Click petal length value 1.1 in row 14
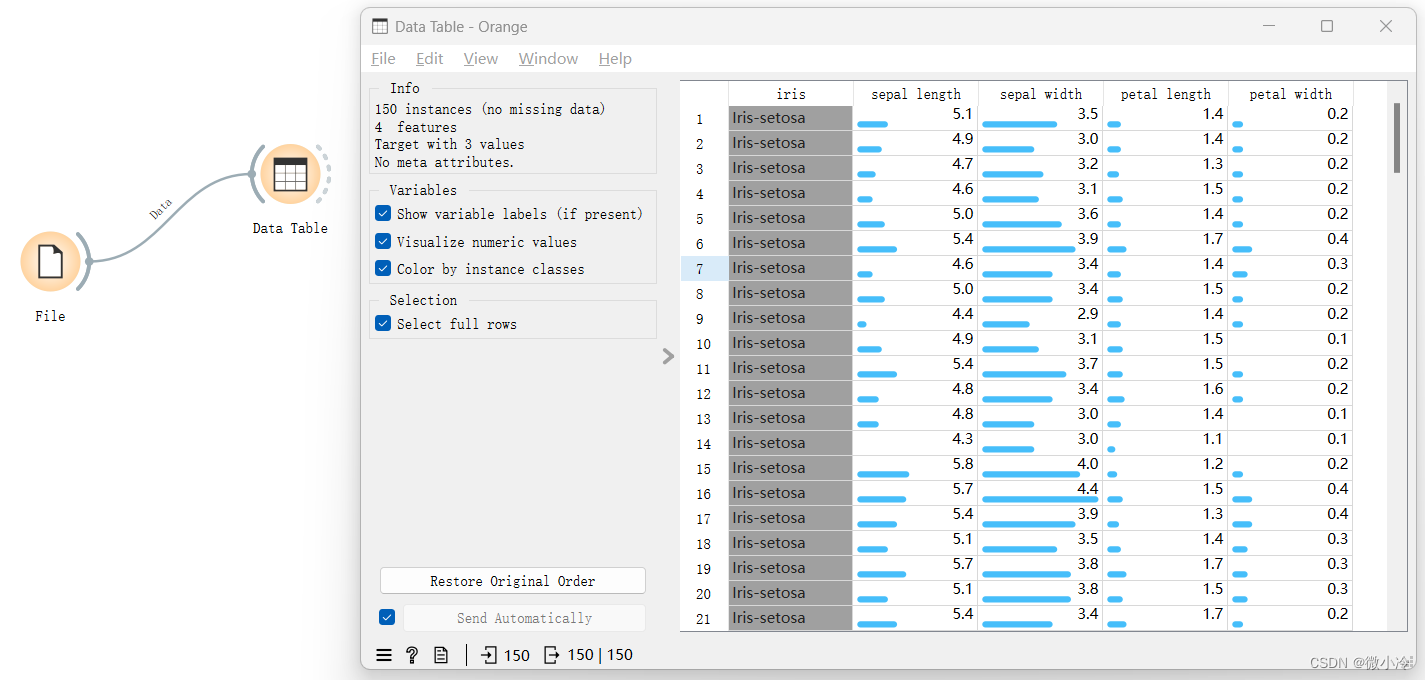 tap(1166, 443)
